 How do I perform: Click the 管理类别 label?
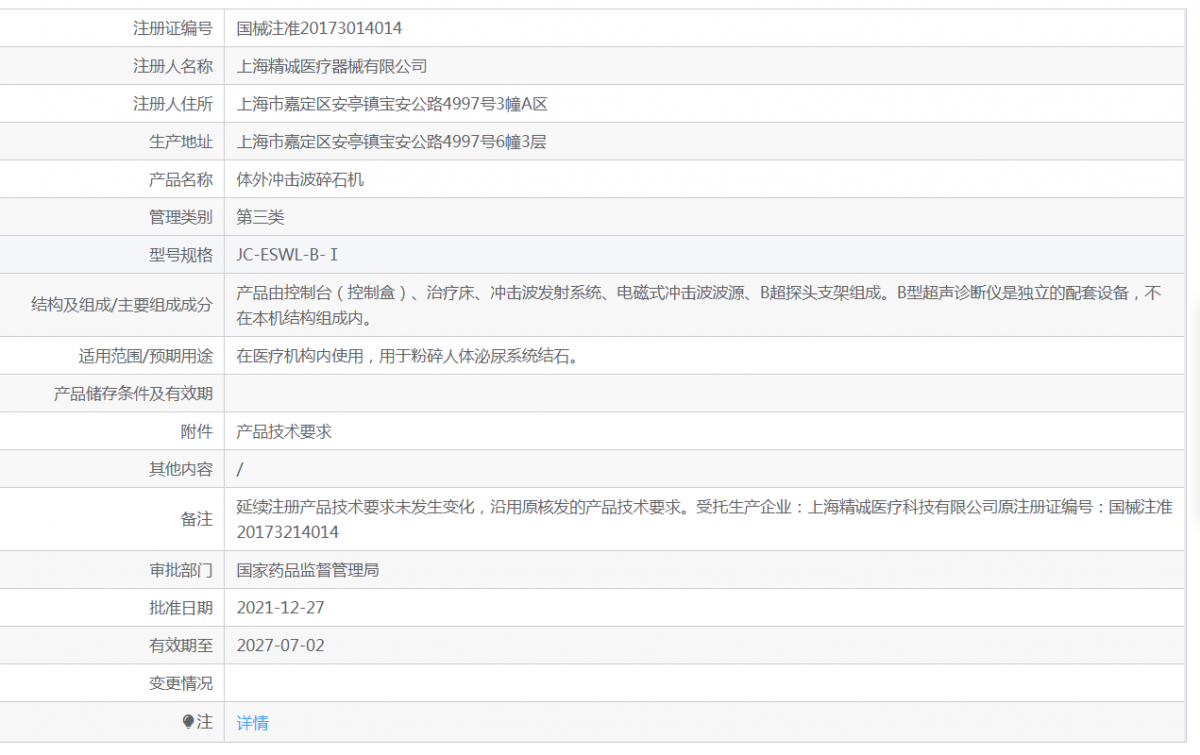tap(181, 217)
